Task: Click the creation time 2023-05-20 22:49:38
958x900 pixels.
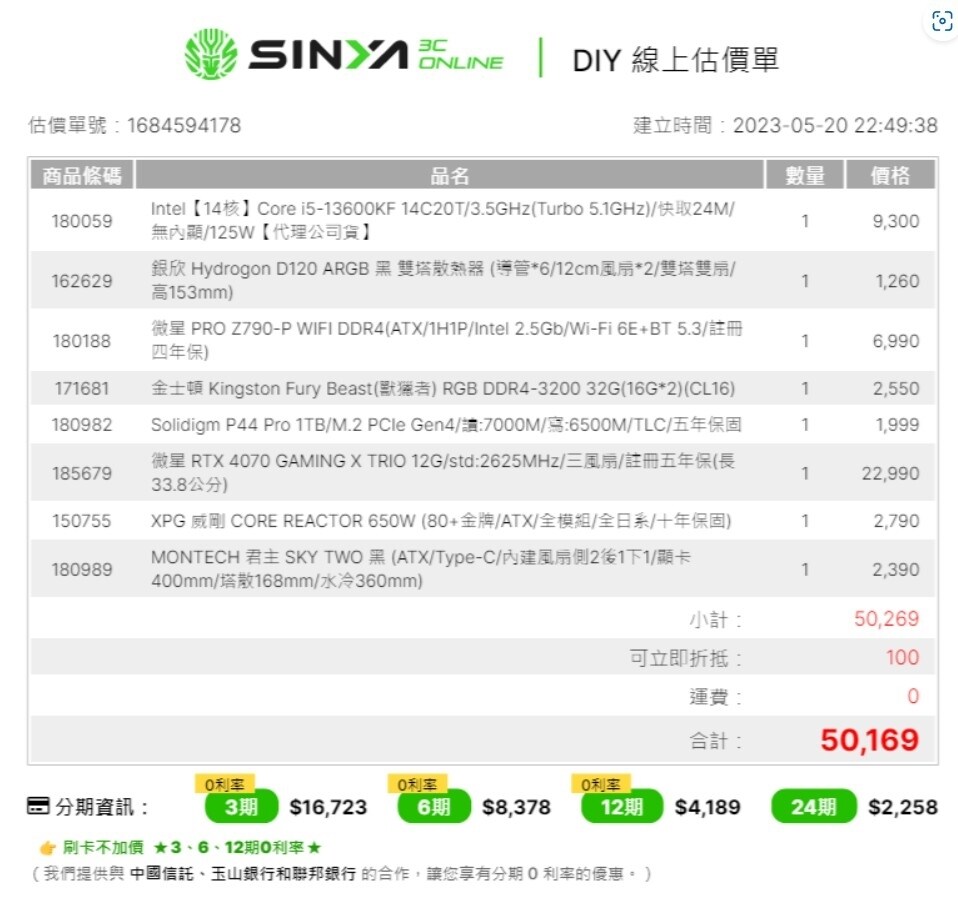Action: 835,126
